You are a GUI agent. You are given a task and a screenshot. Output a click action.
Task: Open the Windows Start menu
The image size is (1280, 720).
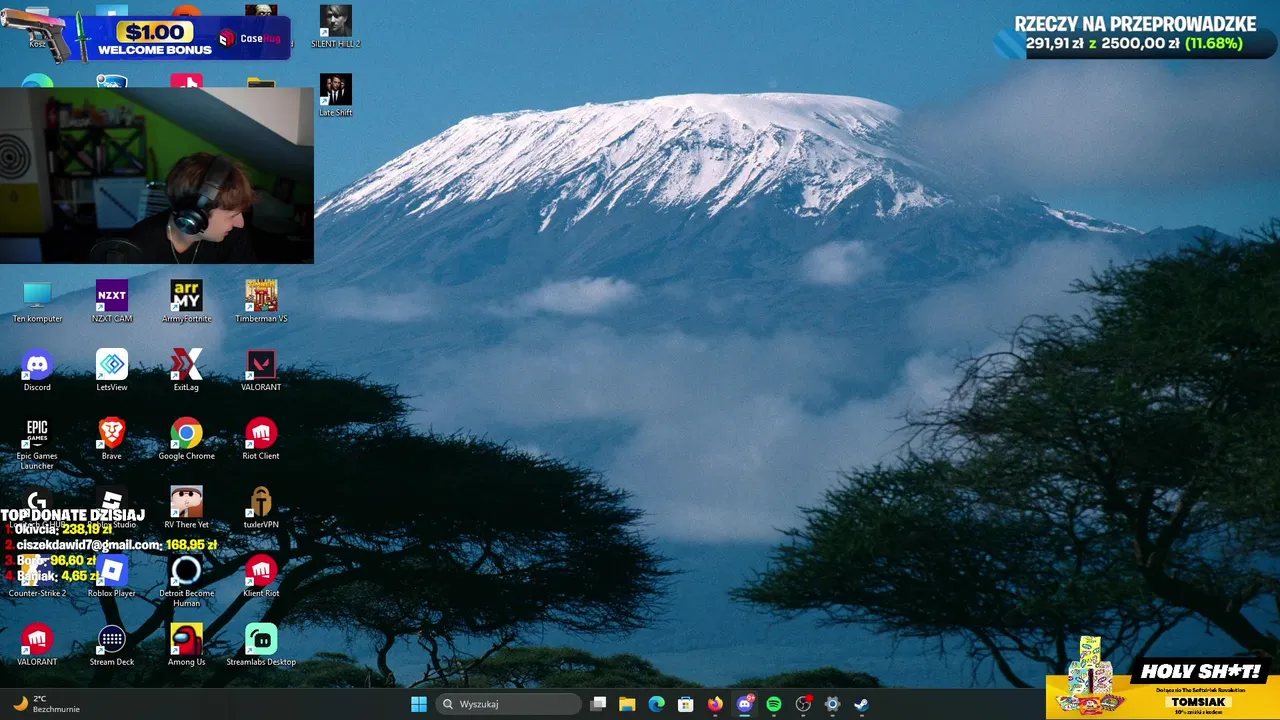click(x=419, y=704)
